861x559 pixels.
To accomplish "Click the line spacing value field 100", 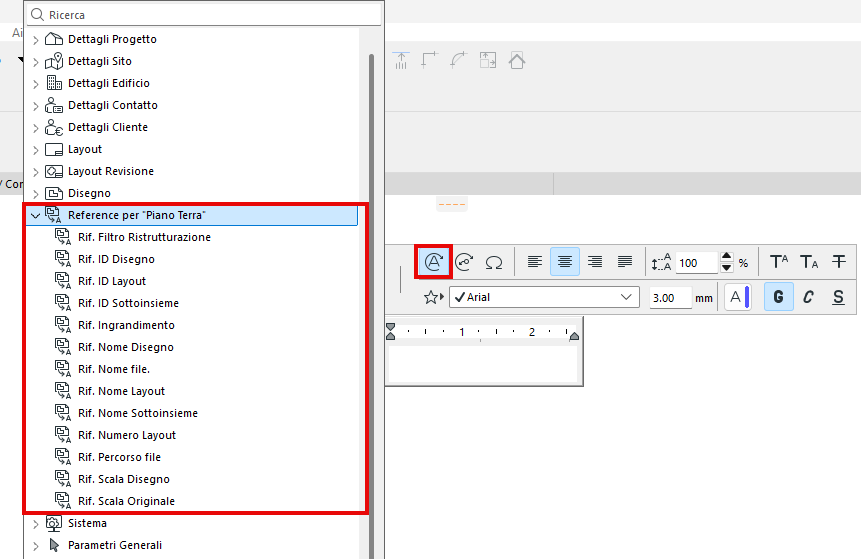I will pos(696,263).
